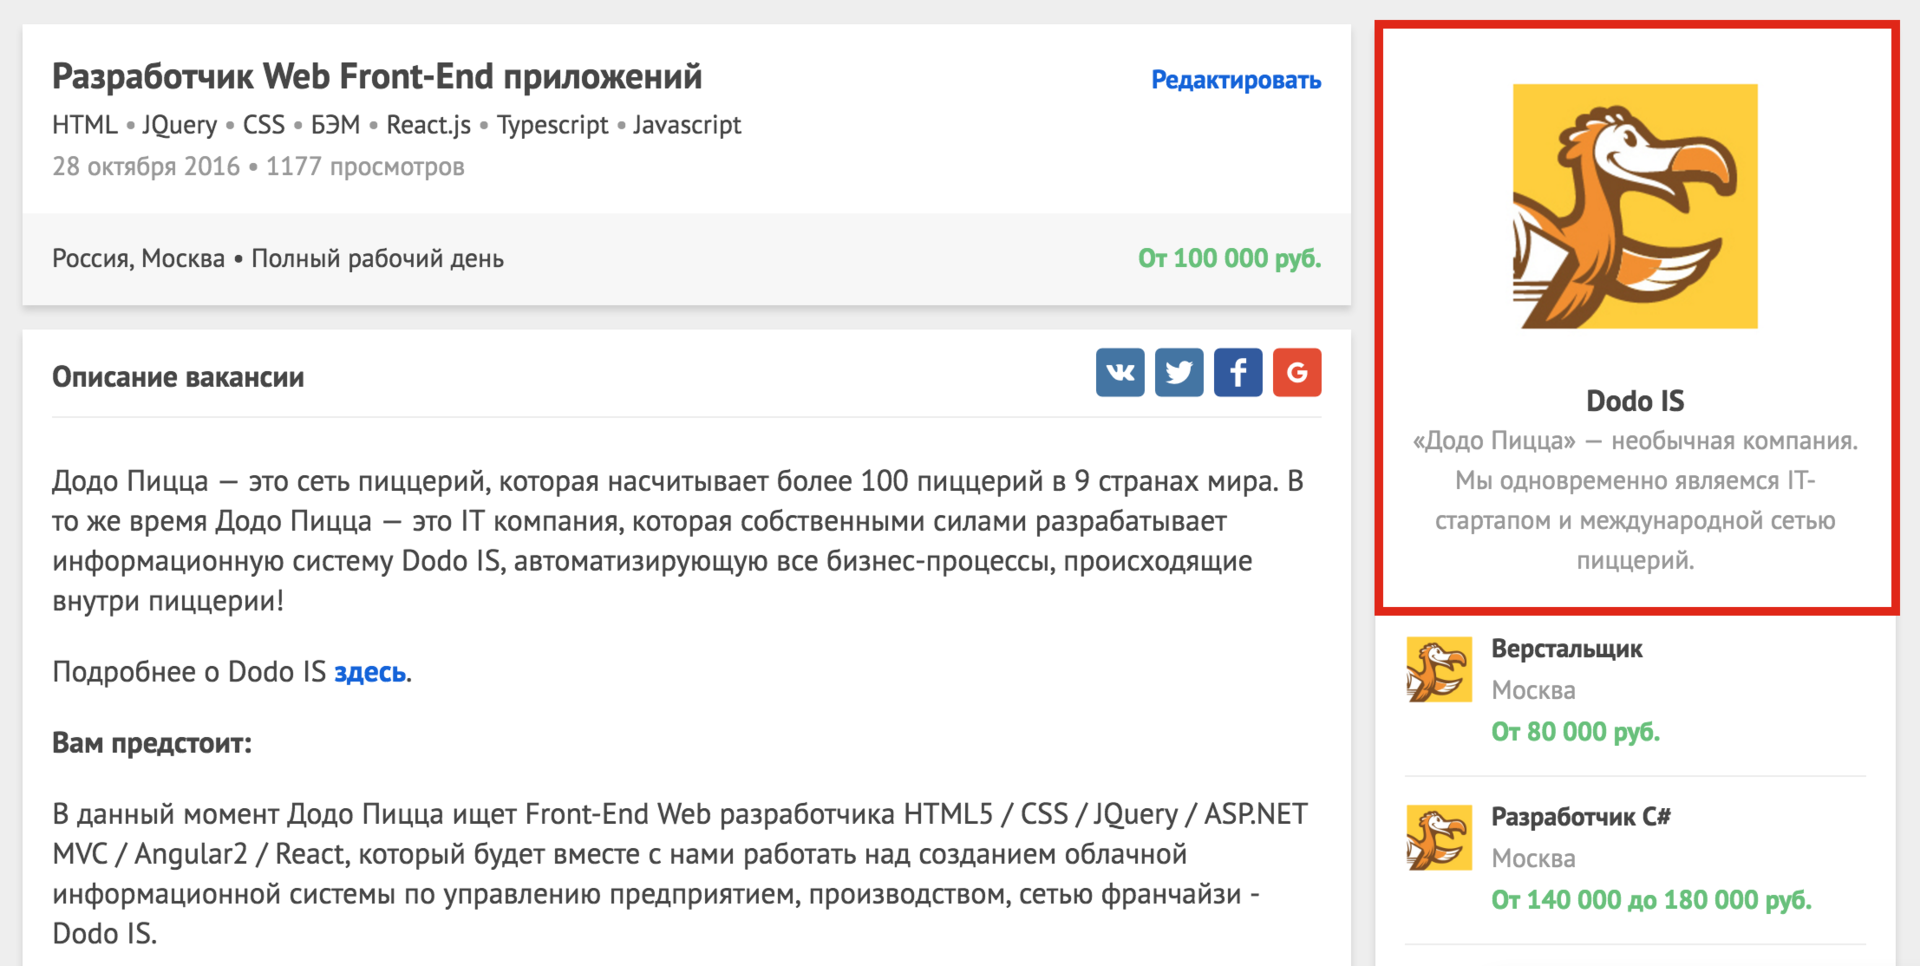Image resolution: width=1920 pixels, height=966 pixels.
Task: Open the Верстальщик vacancy in Москва
Action: 1567,648
